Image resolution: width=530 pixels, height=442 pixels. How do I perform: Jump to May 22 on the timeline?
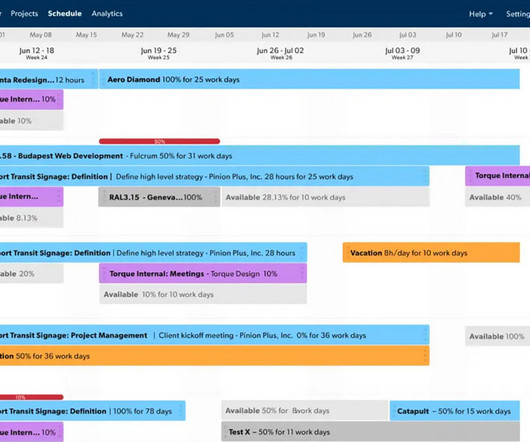(x=132, y=35)
